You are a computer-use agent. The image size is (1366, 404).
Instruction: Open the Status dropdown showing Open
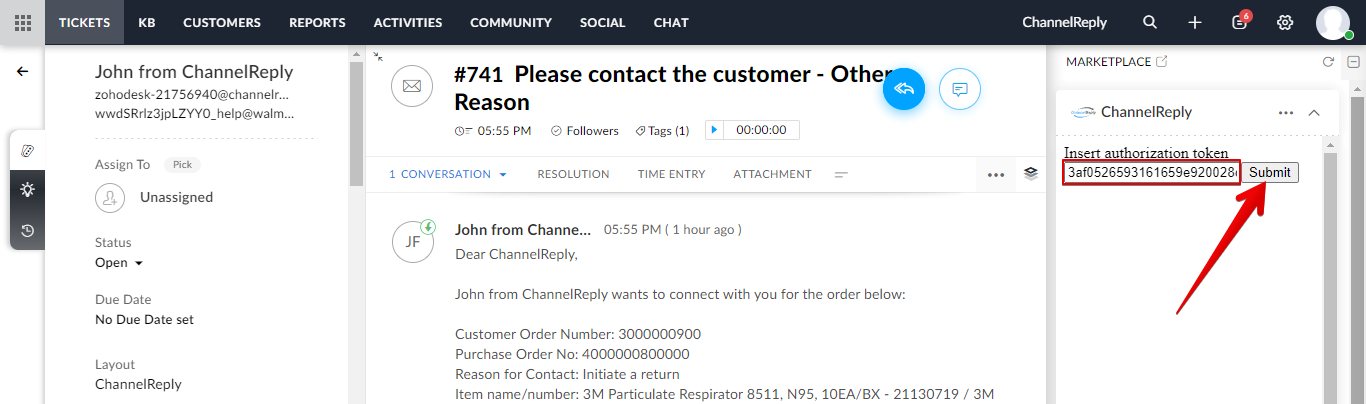pyautogui.click(x=118, y=263)
